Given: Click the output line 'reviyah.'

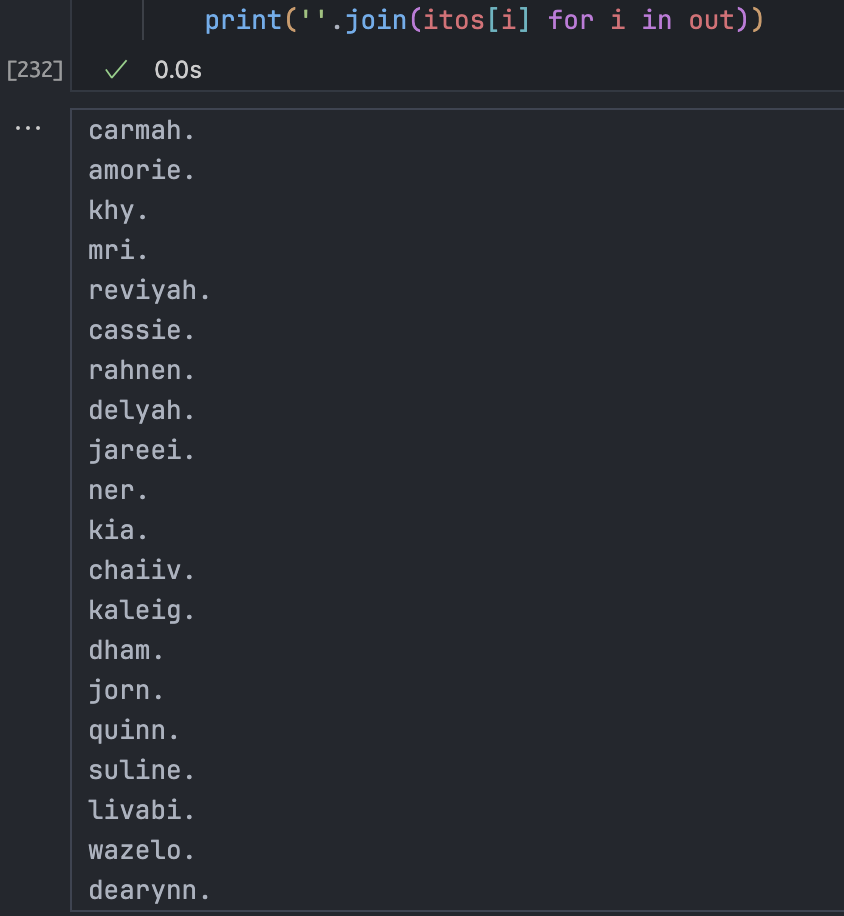Looking at the screenshot, I should point(149,291).
